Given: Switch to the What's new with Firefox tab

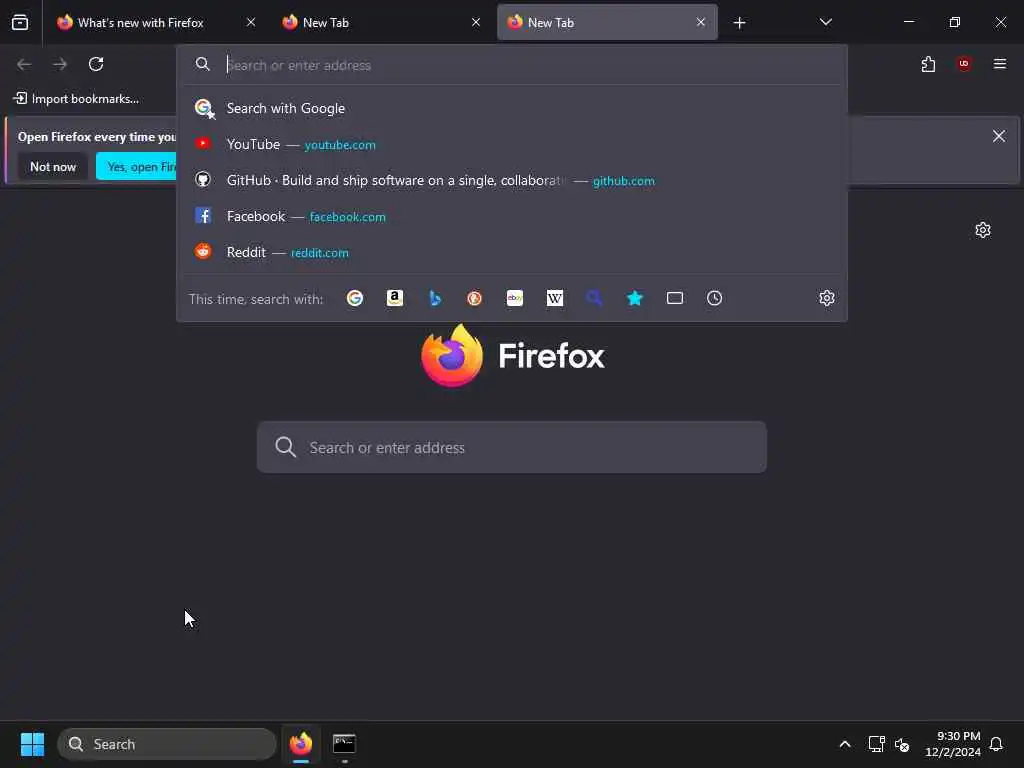Looking at the screenshot, I should click(x=156, y=22).
